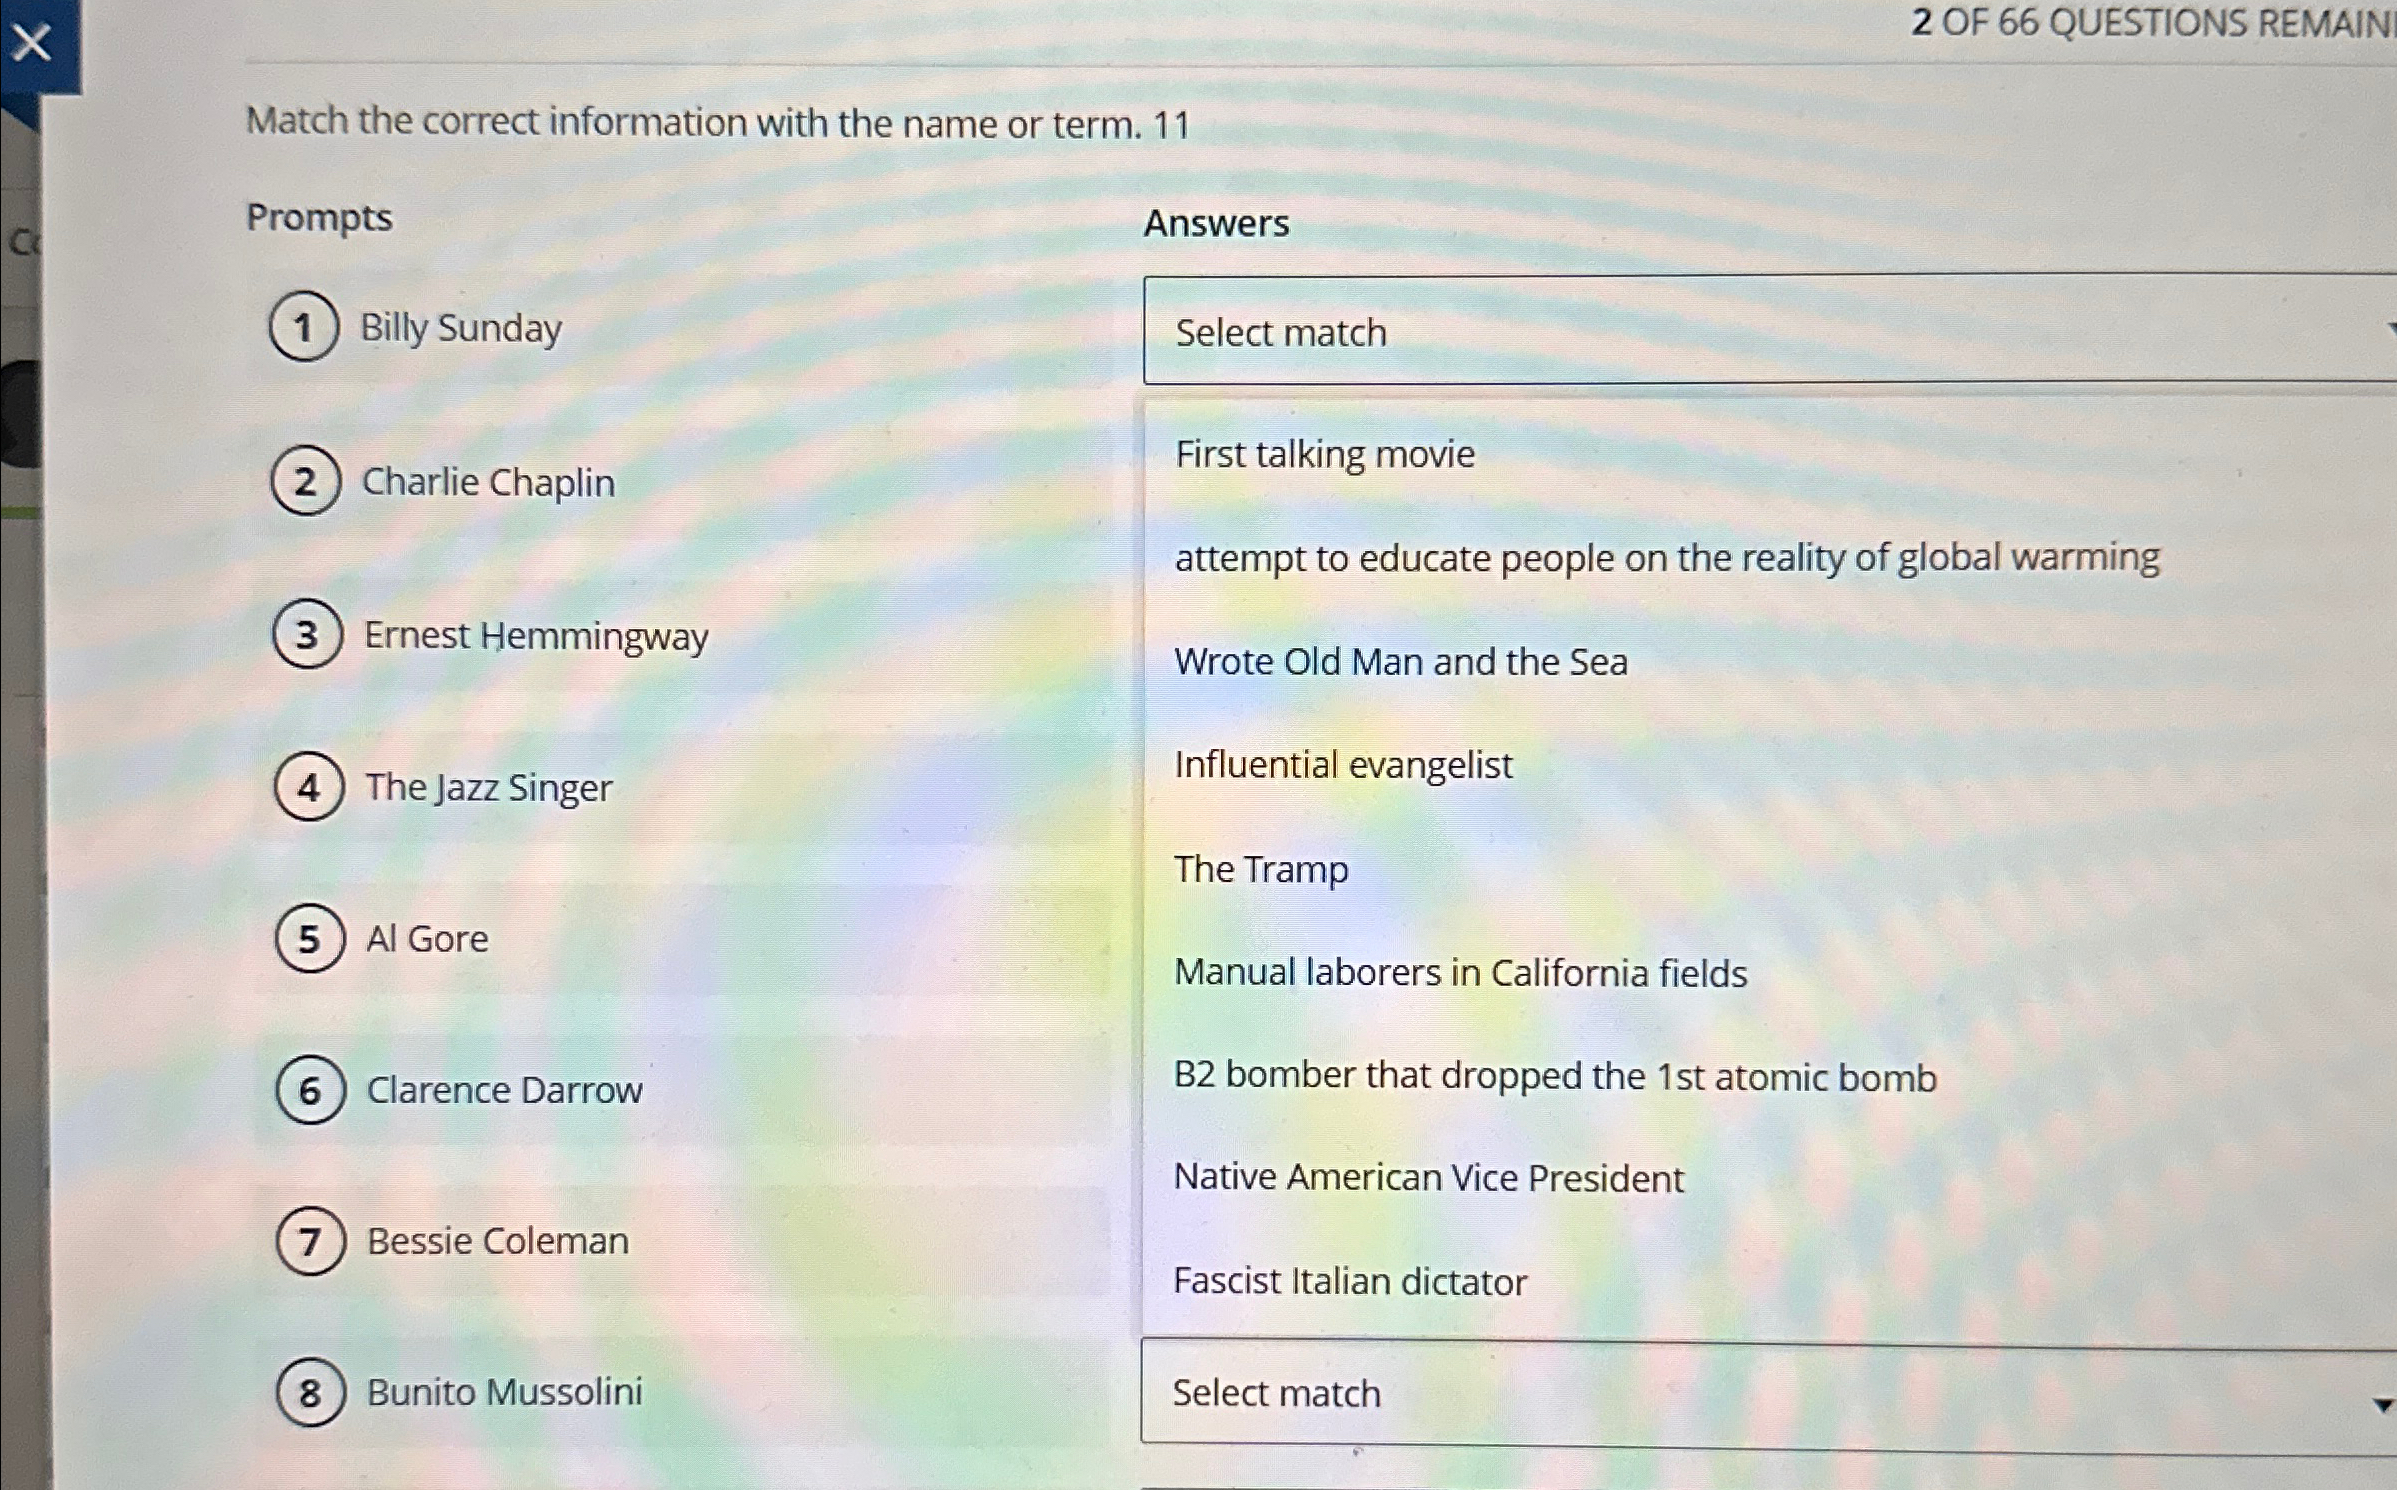Close the quiz with the X icon
The height and width of the screenshot is (1490, 2397).
point(32,43)
